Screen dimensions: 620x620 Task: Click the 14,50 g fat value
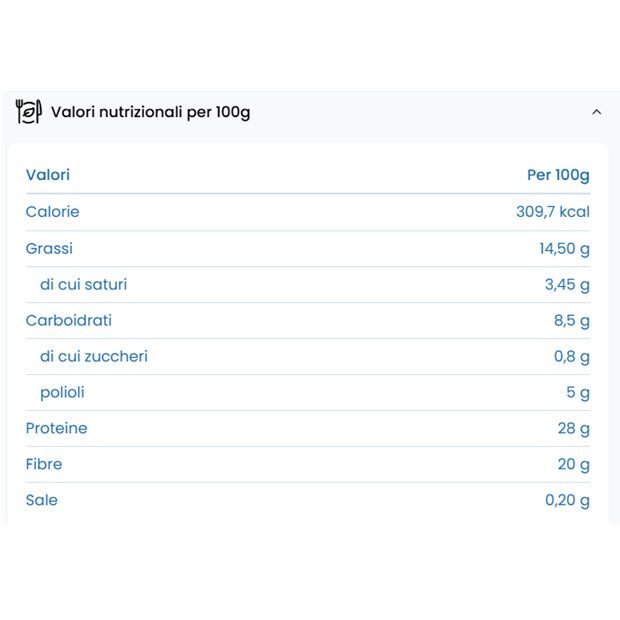pos(564,248)
